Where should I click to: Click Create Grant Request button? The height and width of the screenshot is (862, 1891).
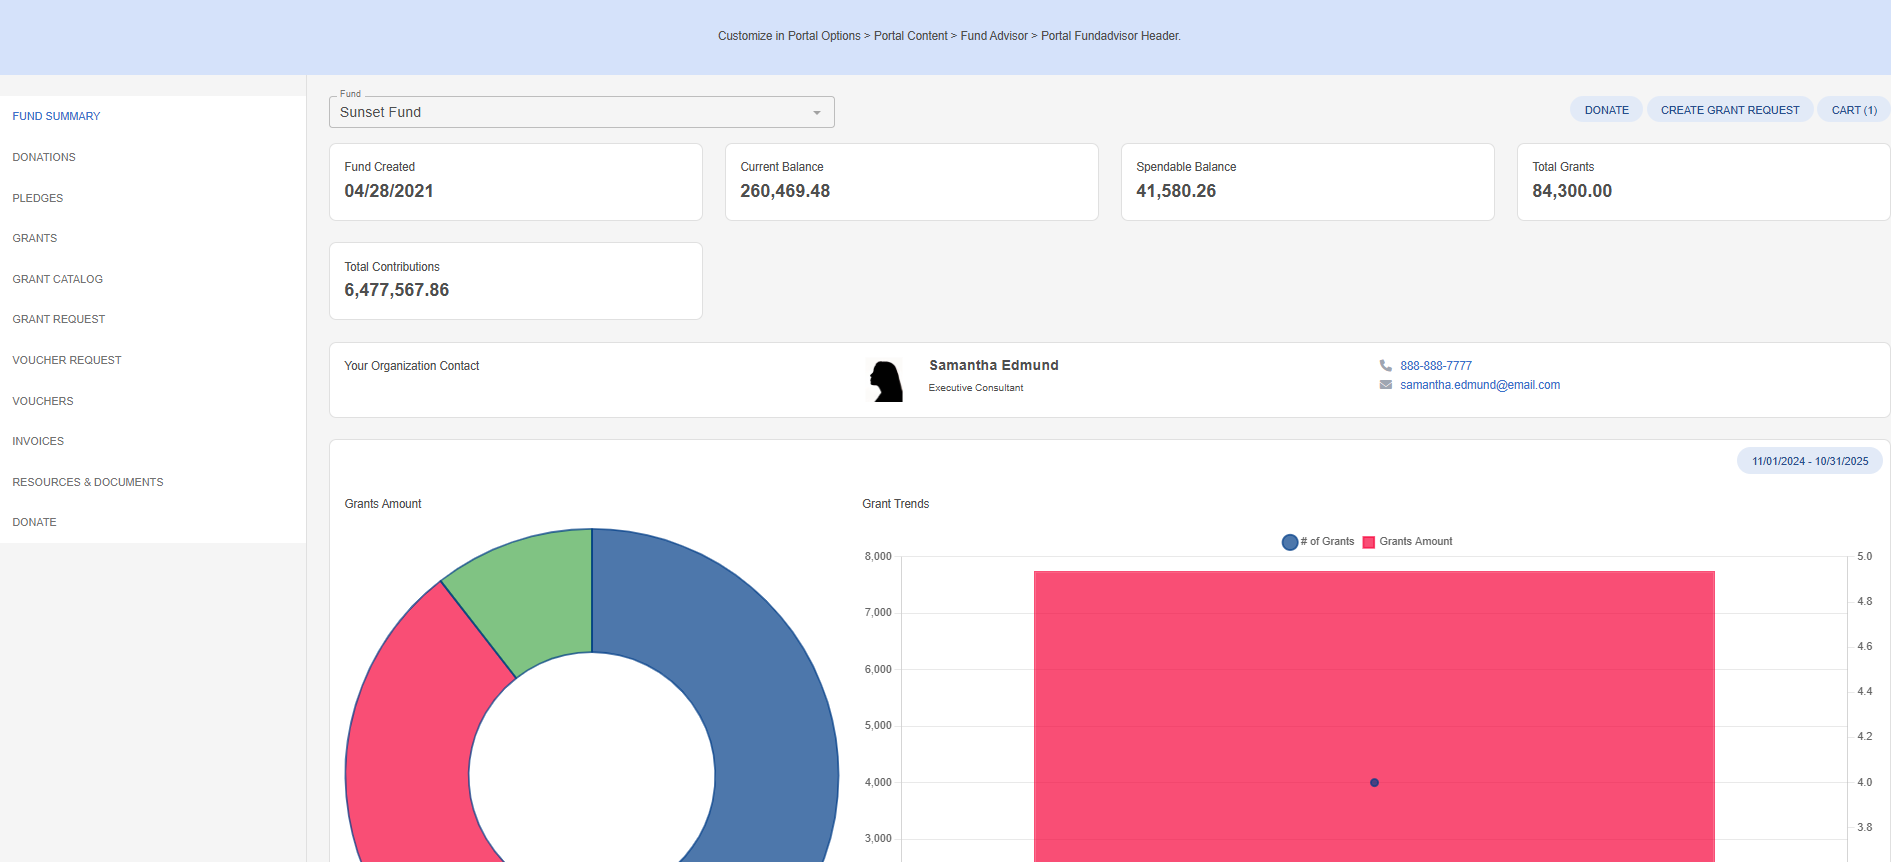click(x=1730, y=110)
